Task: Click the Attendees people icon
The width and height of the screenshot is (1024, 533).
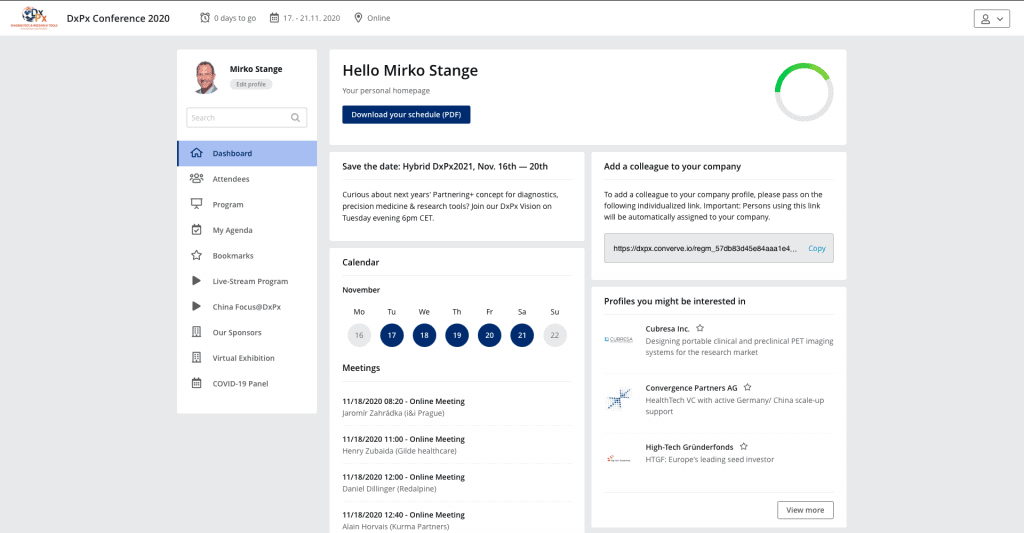Action: 196,179
